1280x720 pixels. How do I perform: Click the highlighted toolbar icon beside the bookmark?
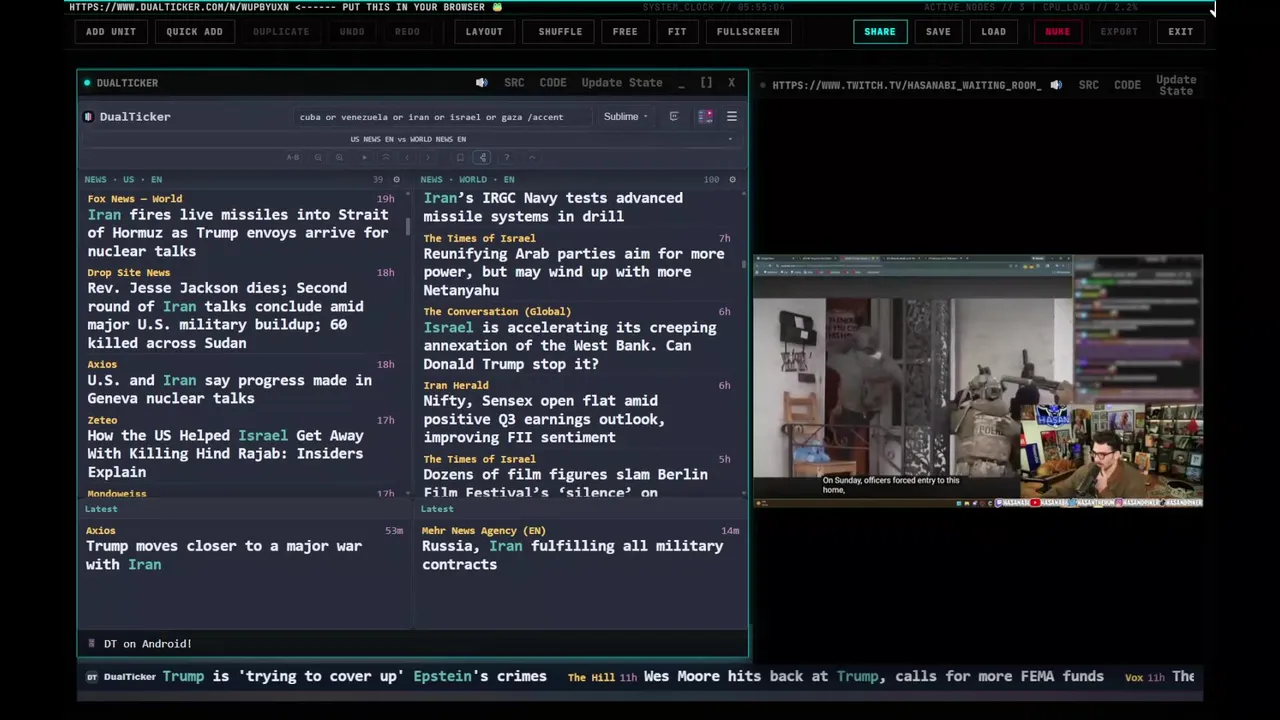pos(482,157)
